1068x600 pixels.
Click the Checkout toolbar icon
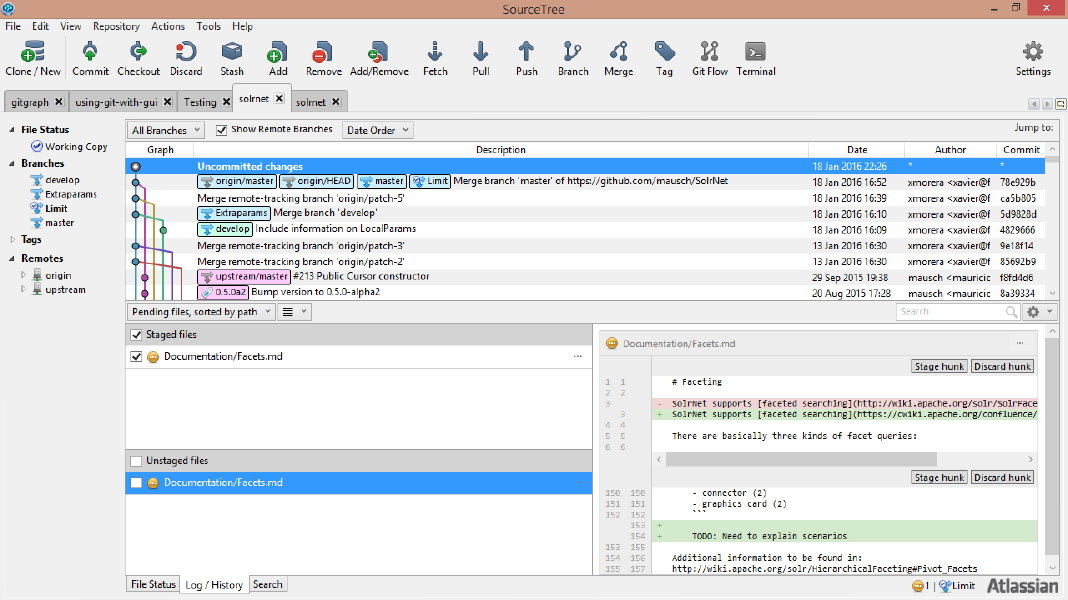pos(138,58)
